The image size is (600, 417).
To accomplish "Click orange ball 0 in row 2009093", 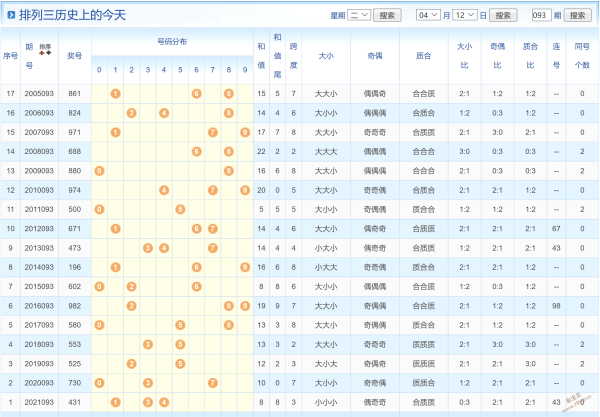I will tap(99, 171).
